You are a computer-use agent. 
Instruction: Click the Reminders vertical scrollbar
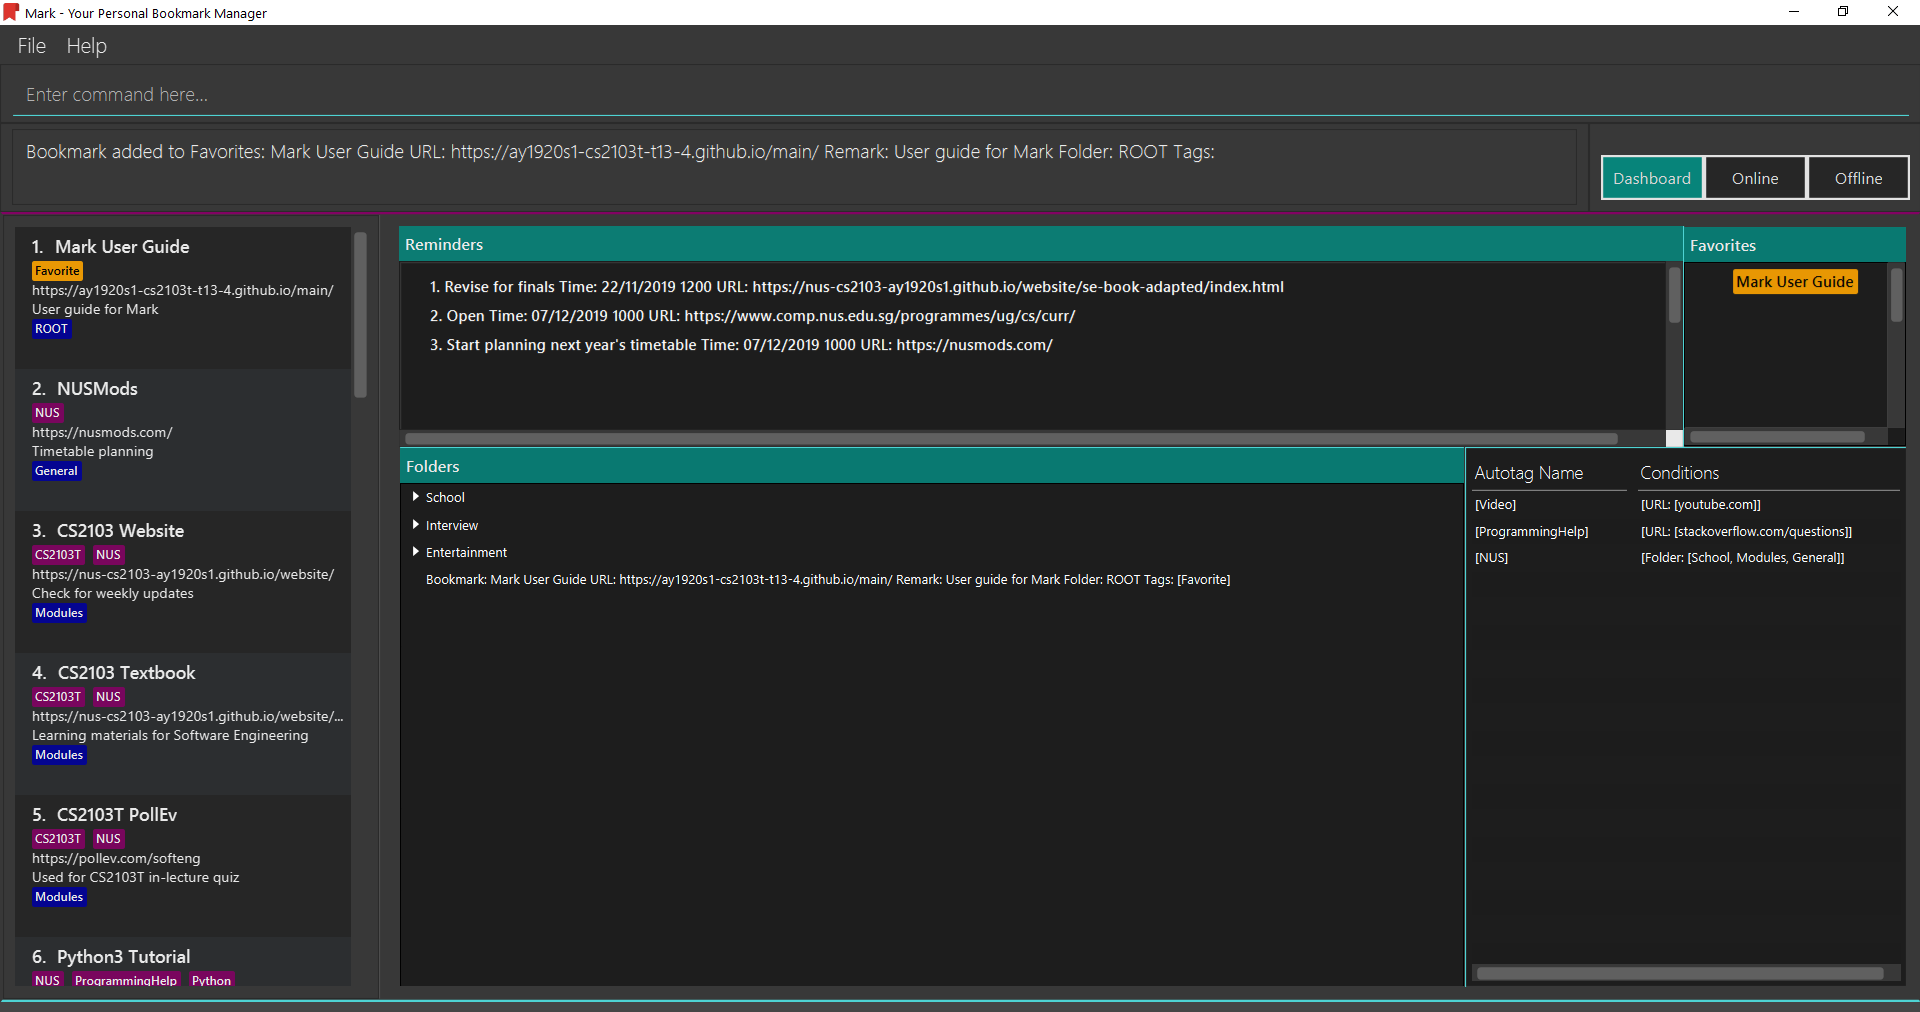[x=1674, y=295]
